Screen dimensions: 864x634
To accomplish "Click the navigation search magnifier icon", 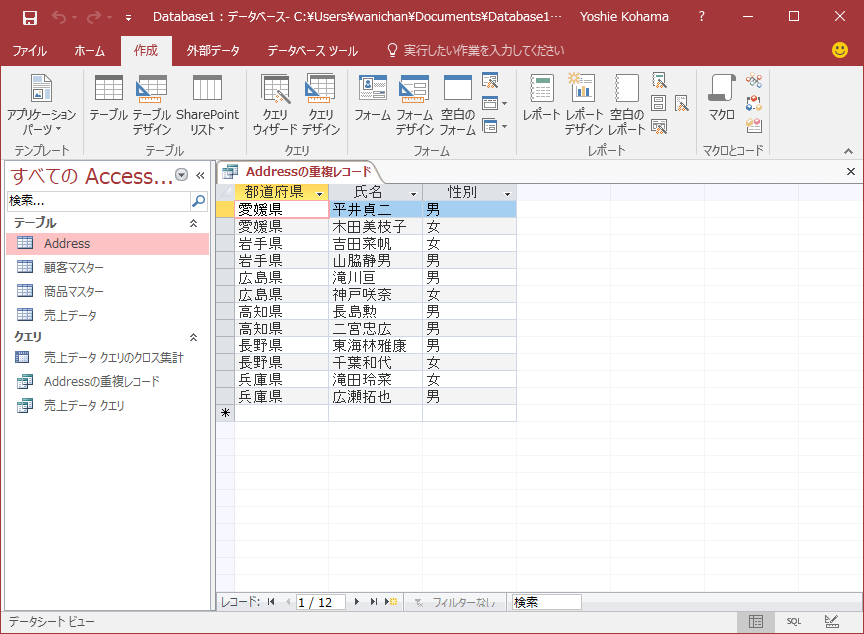I will 198,201.
